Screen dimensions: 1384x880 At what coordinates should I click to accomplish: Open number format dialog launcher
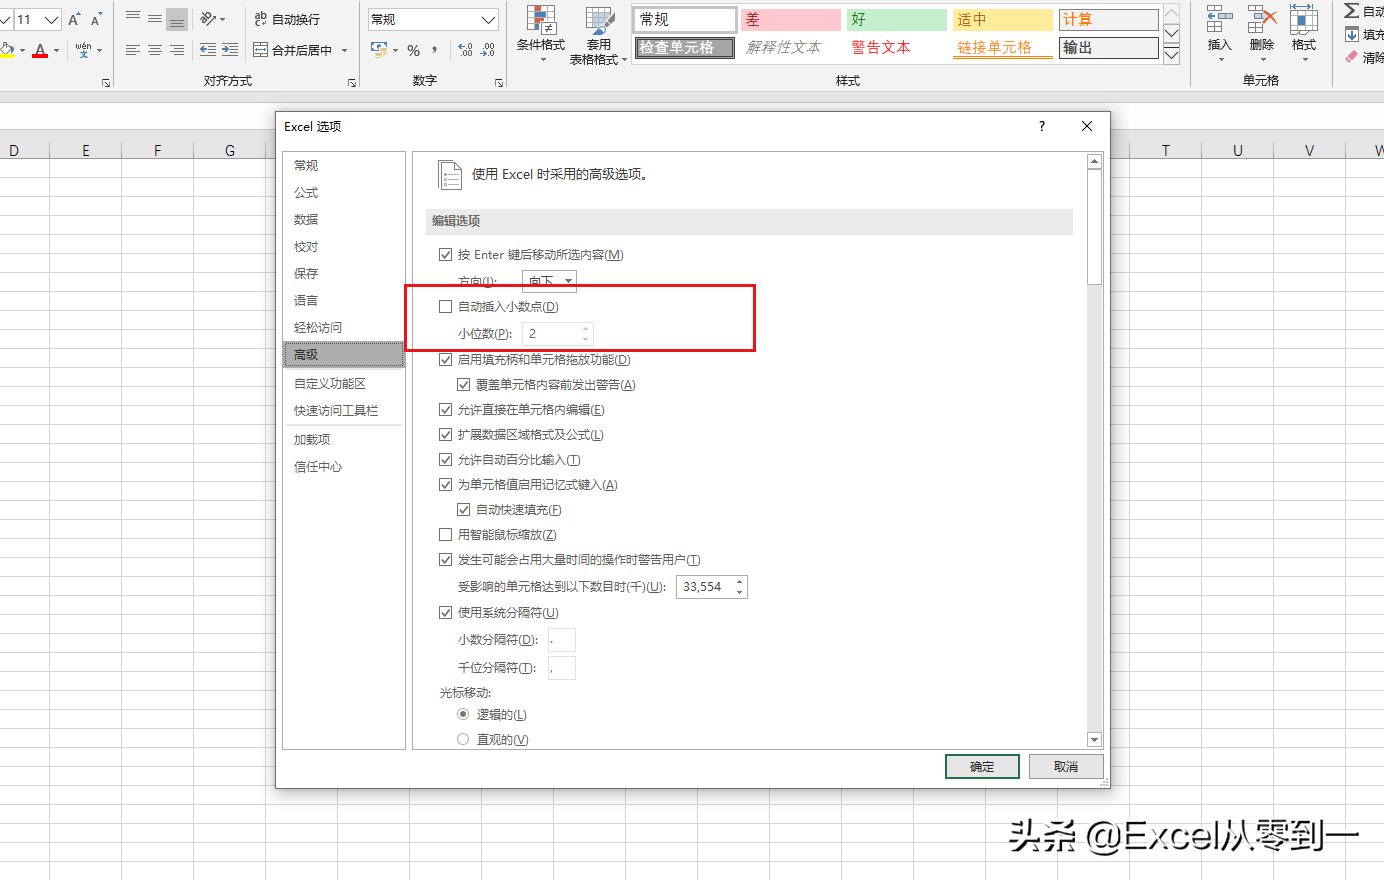tap(499, 83)
